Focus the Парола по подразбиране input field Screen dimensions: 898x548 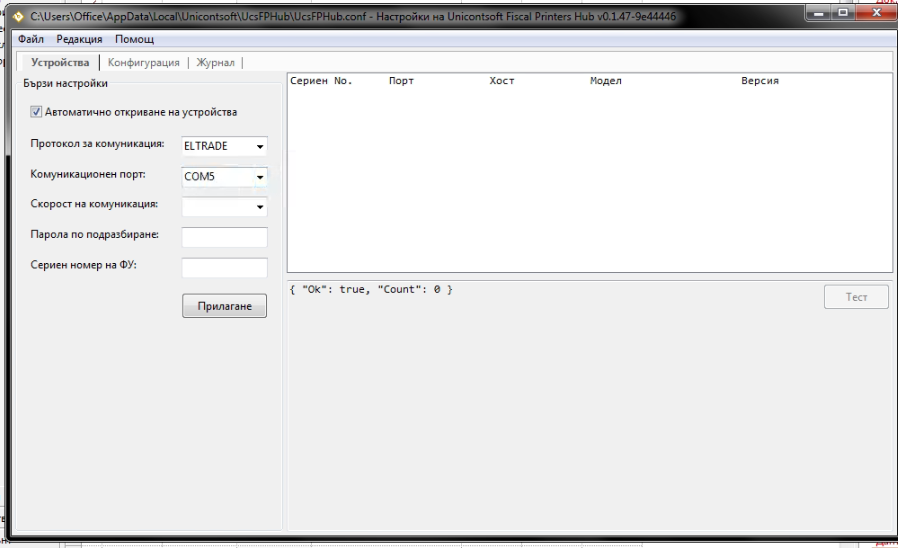(224, 237)
